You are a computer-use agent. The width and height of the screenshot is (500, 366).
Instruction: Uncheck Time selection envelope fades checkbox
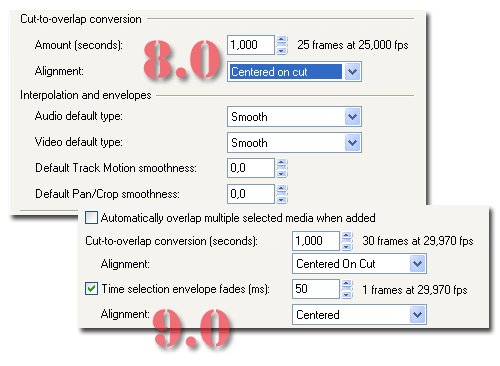91,289
